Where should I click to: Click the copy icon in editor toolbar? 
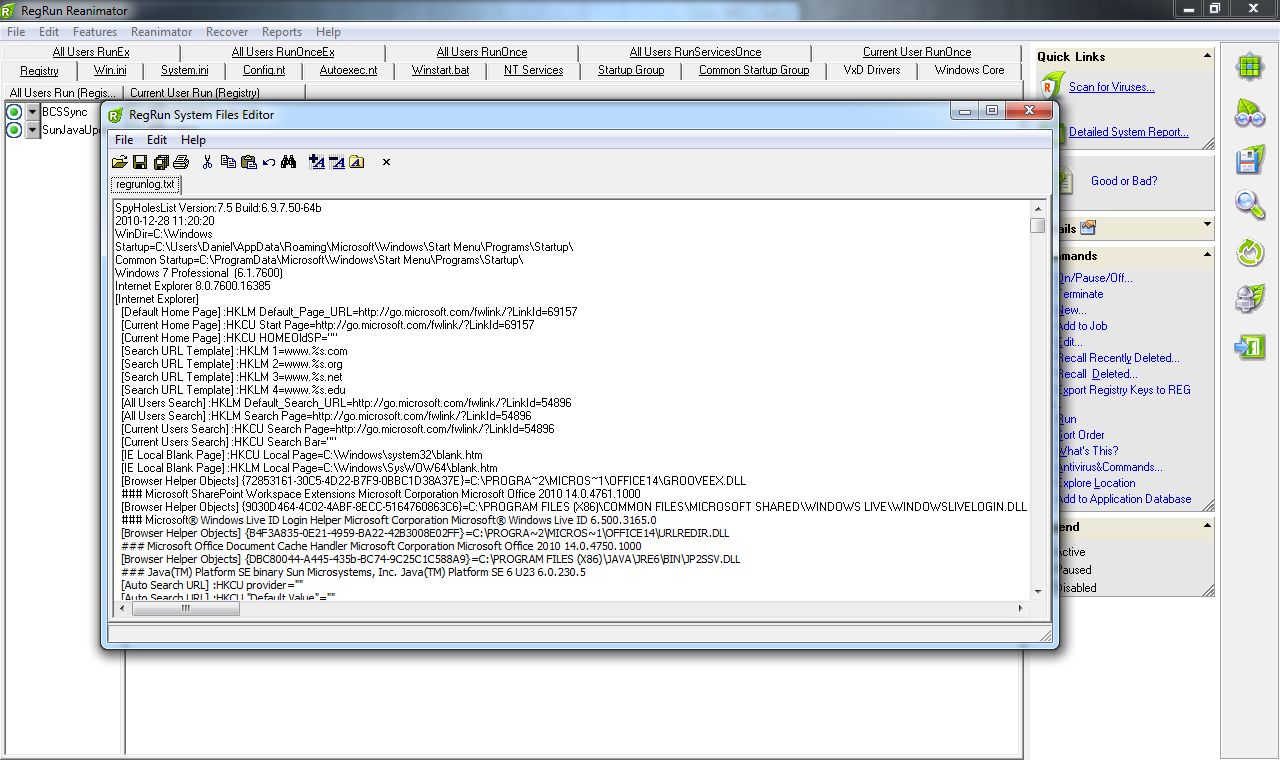[x=228, y=162]
